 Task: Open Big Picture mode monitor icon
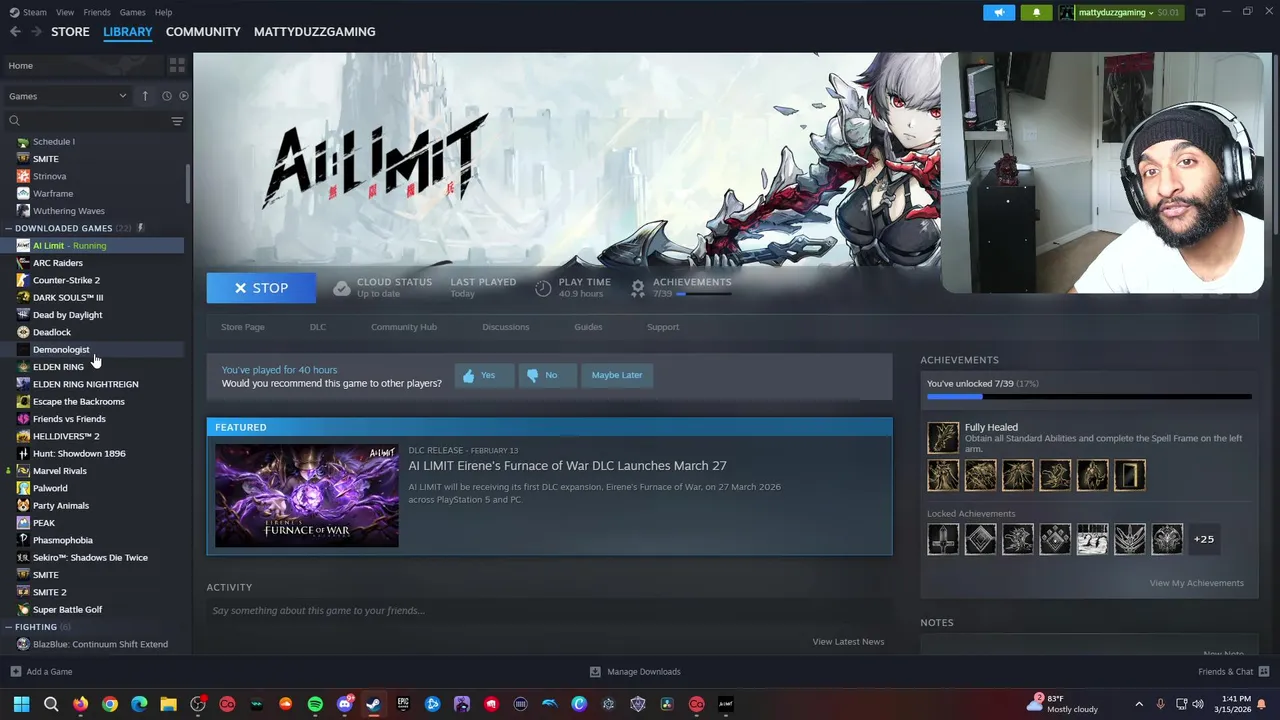[x=1200, y=12]
